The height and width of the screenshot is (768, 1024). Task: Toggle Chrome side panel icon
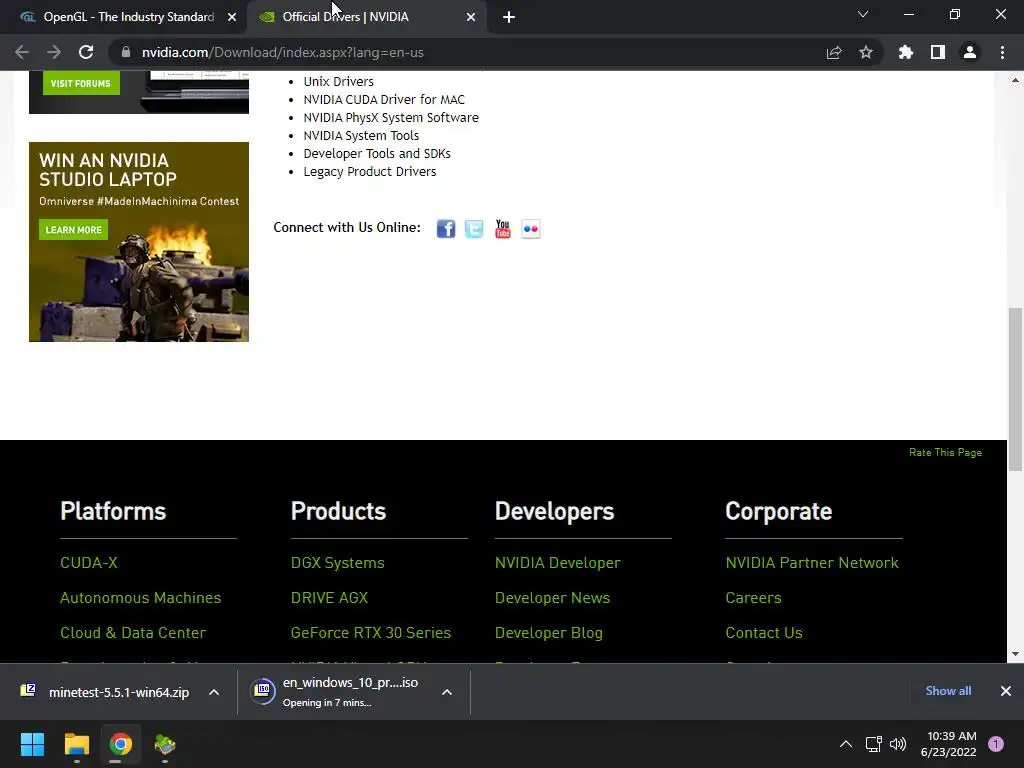[938, 52]
